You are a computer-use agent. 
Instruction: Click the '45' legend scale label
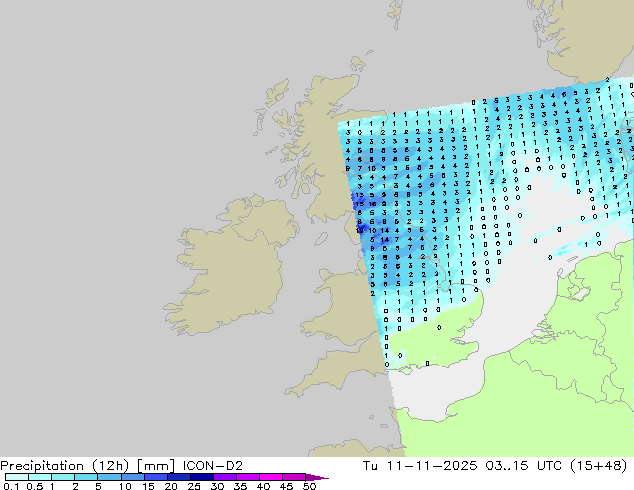286,486
